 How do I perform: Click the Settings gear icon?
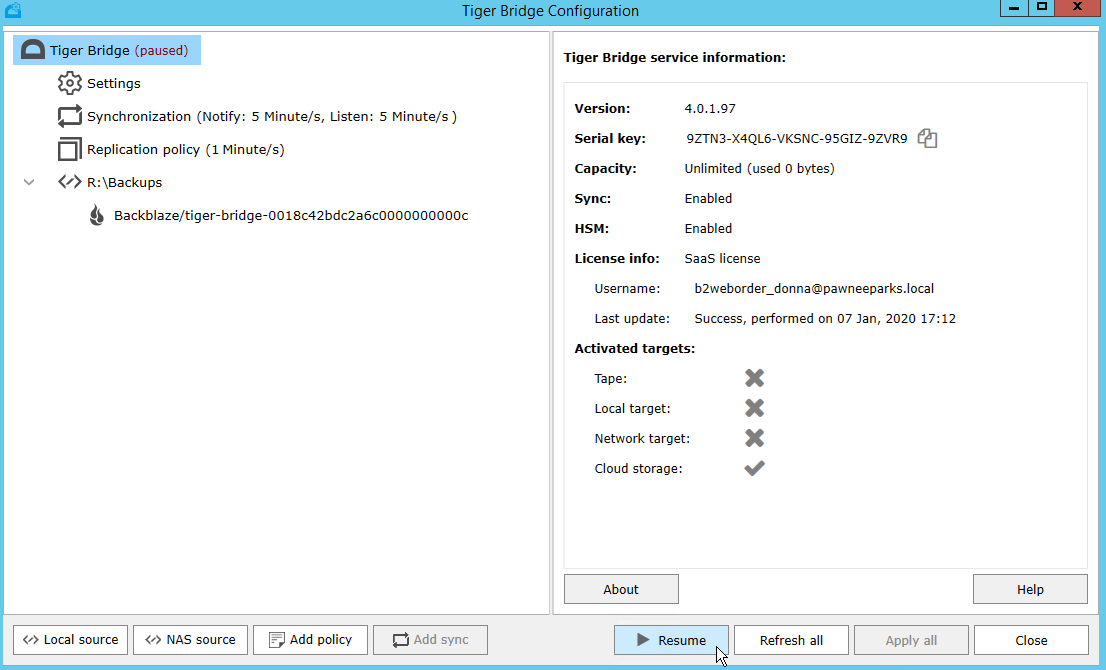click(x=69, y=83)
